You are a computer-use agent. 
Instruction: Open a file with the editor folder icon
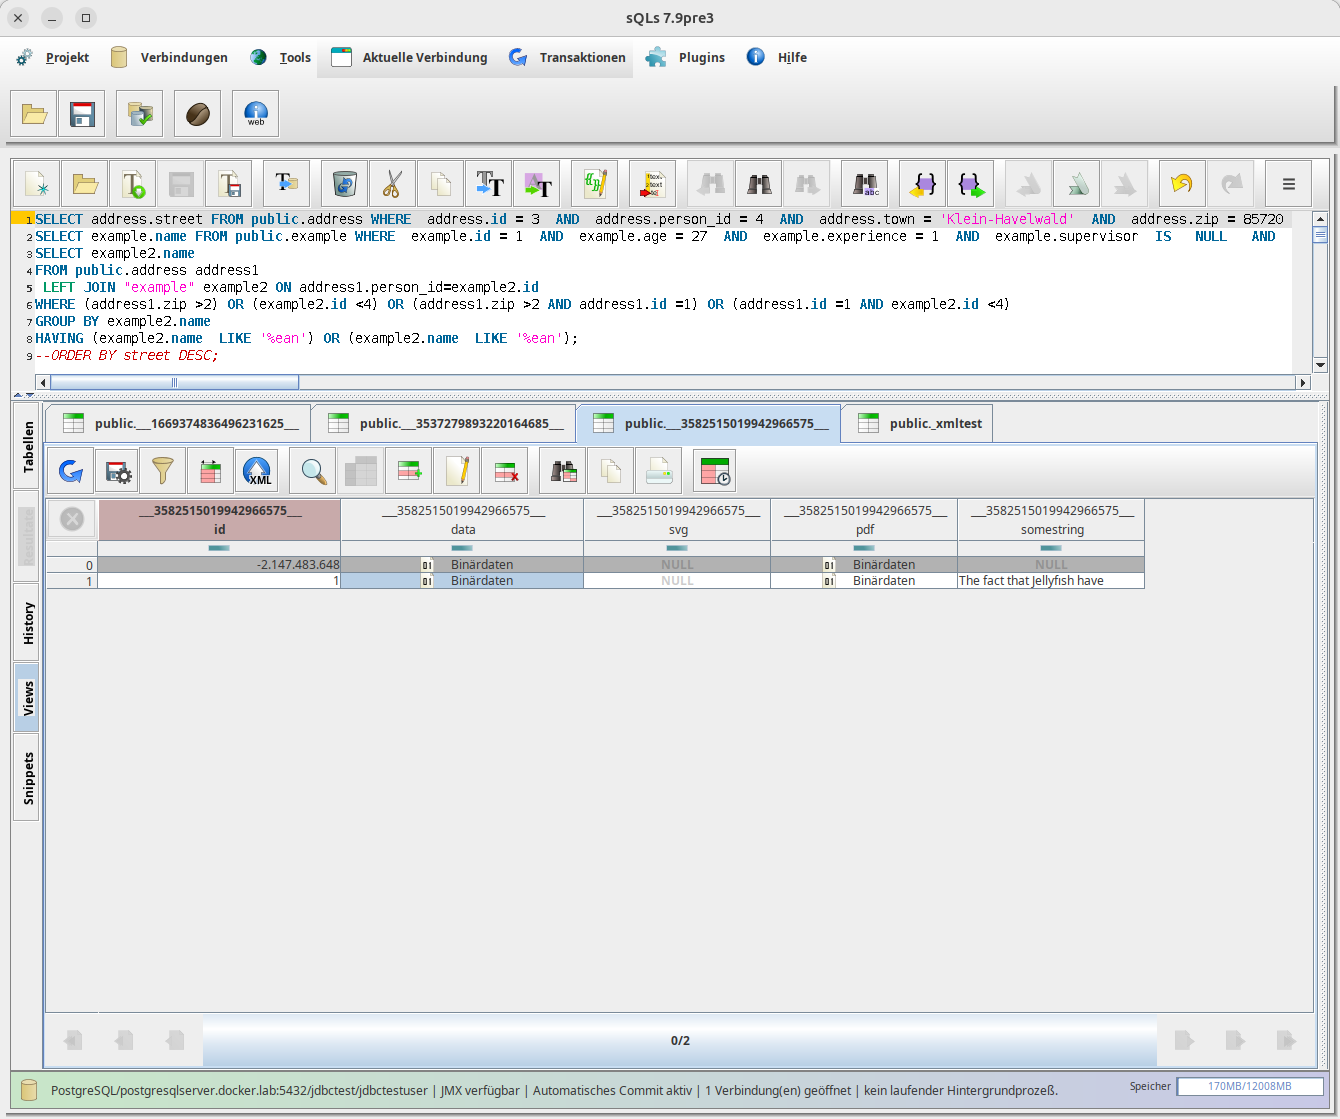pos(85,184)
